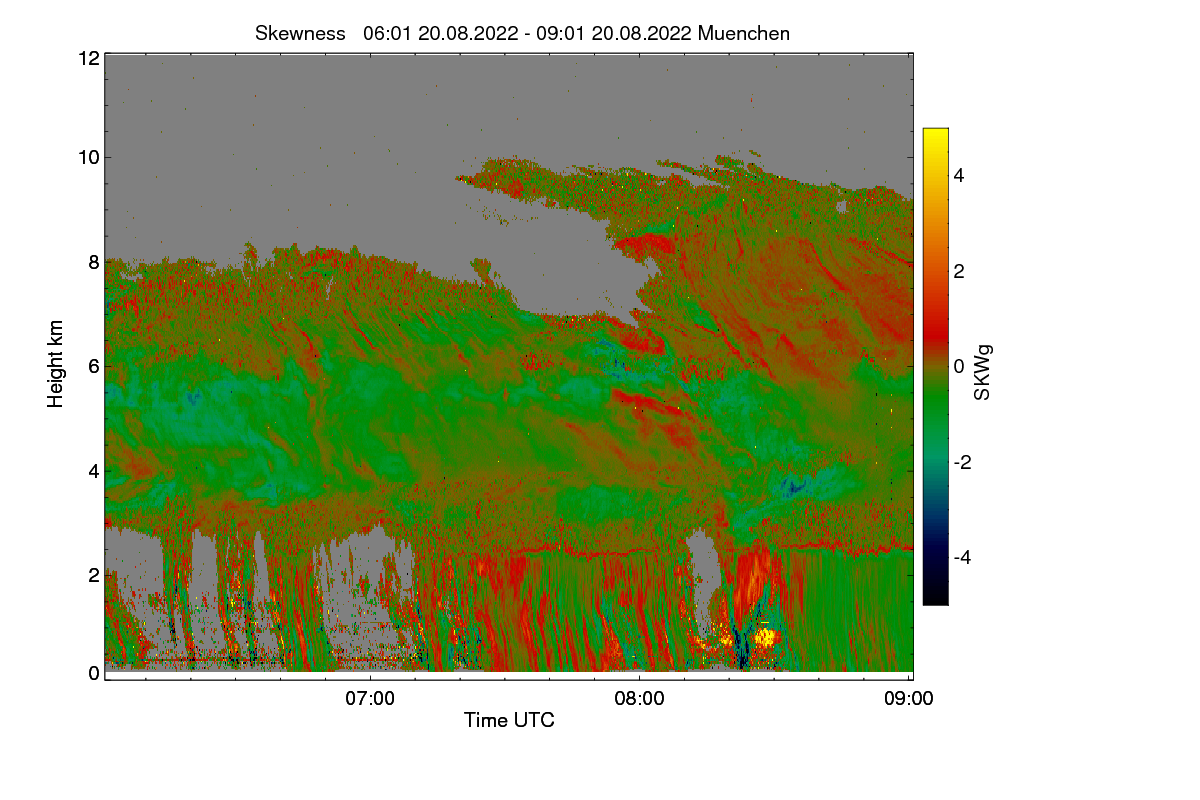1200x800 pixels.
Task: Click the colorbar value -2
Action: [x=963, y=462]
